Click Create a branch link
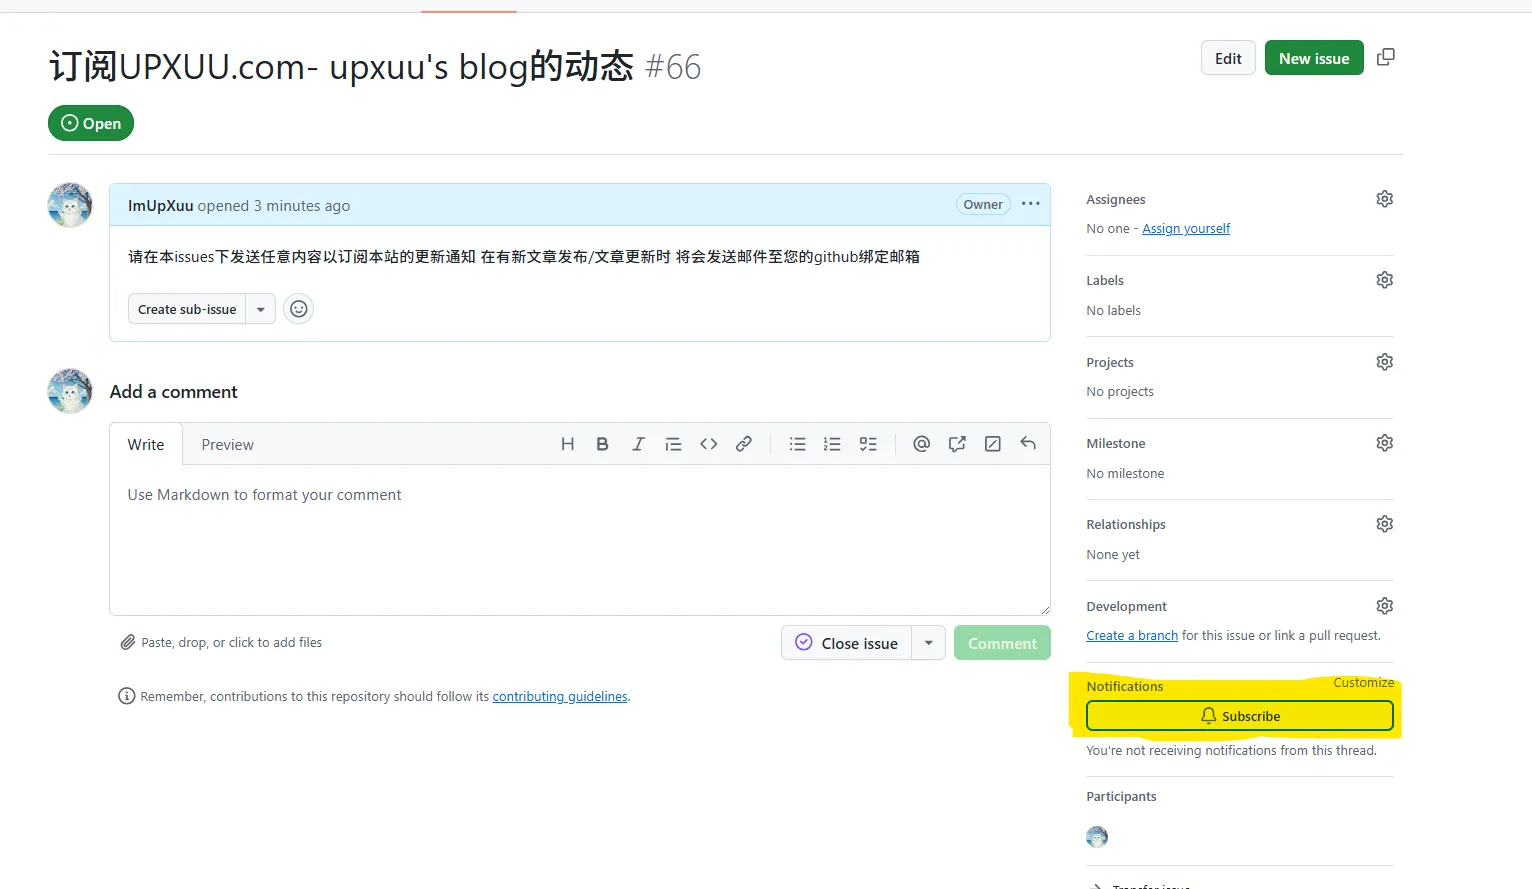This screenshot has height=889, width=1532. coord(1132,636)
